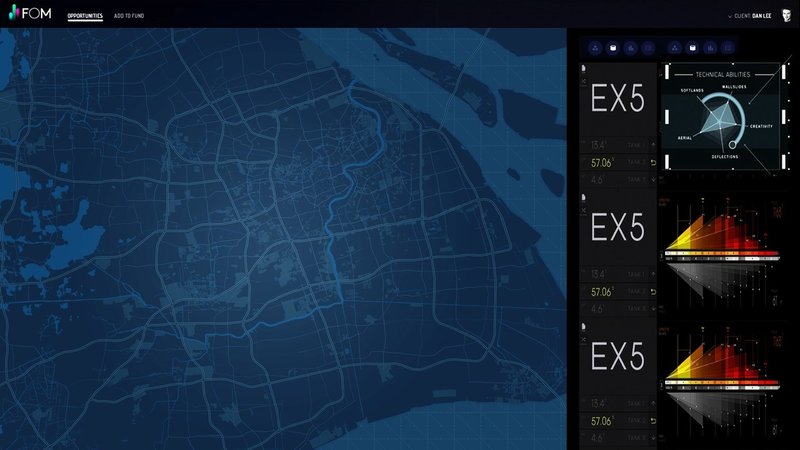800x450 pixels.
Task: Click down chevron on top card's 4.6 row
Action: (653, 180)
